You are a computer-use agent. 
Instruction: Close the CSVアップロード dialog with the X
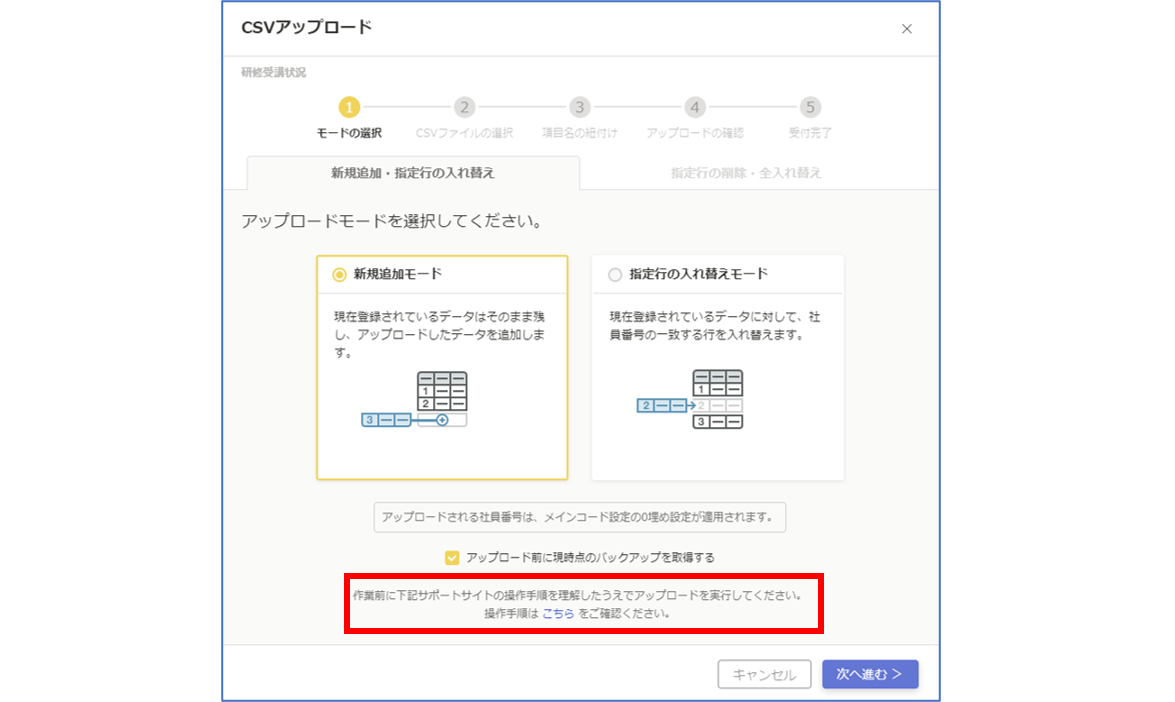907,29
